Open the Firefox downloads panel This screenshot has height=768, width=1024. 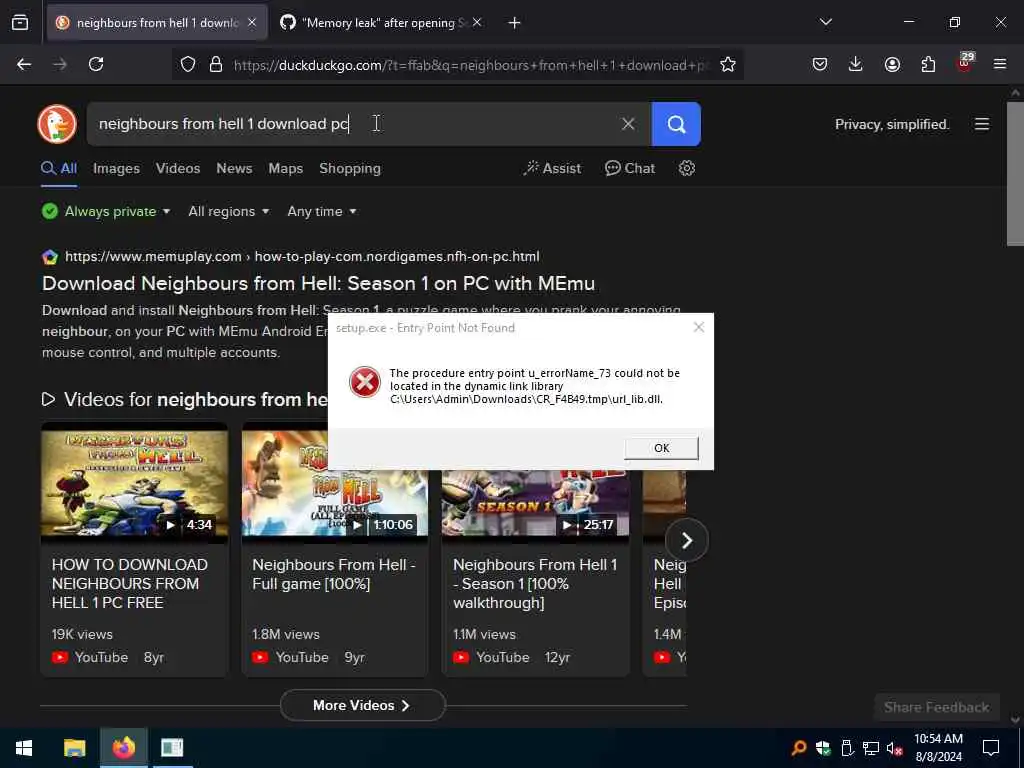tap(855, 64)
